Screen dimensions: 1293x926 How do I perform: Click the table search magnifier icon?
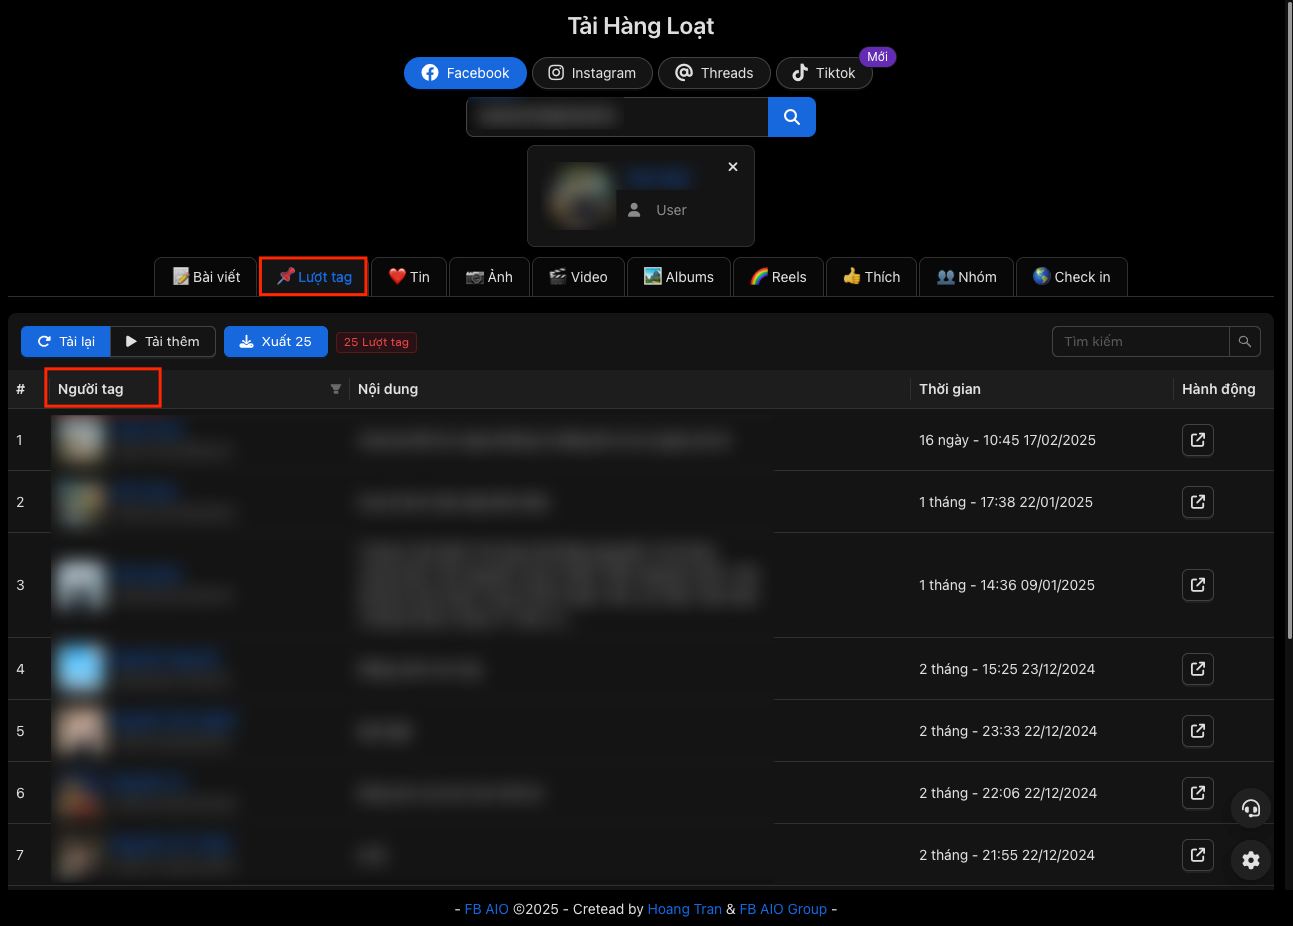tap(1245, 342)
